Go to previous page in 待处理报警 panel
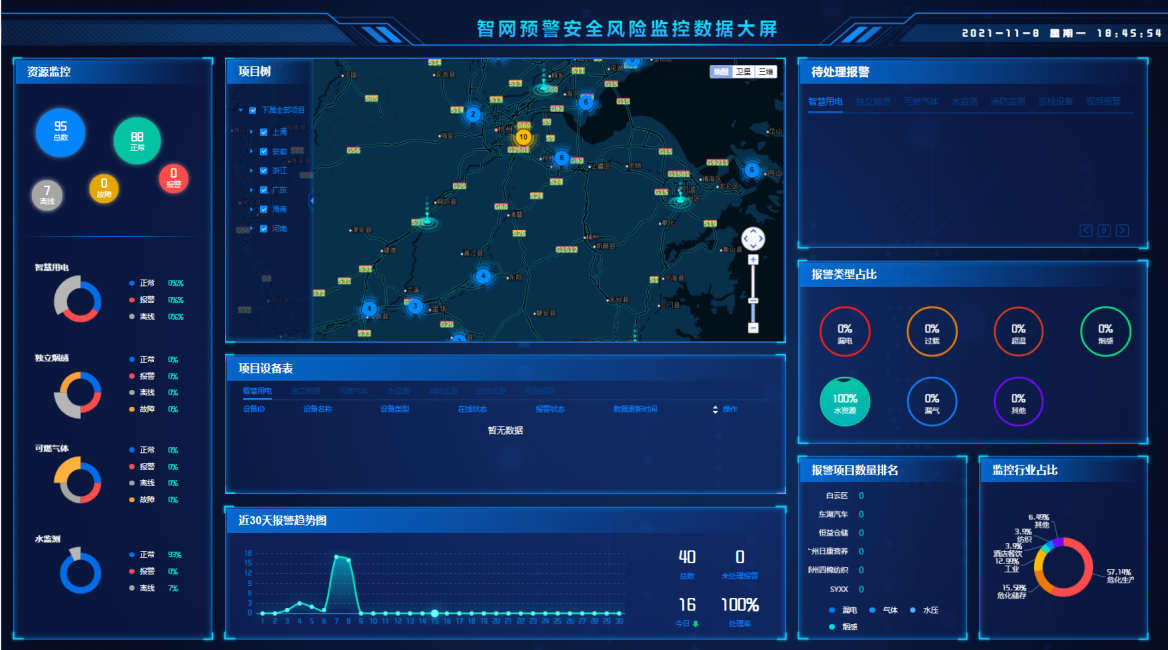This screenshot has width=1168, height=650. 1086,231
